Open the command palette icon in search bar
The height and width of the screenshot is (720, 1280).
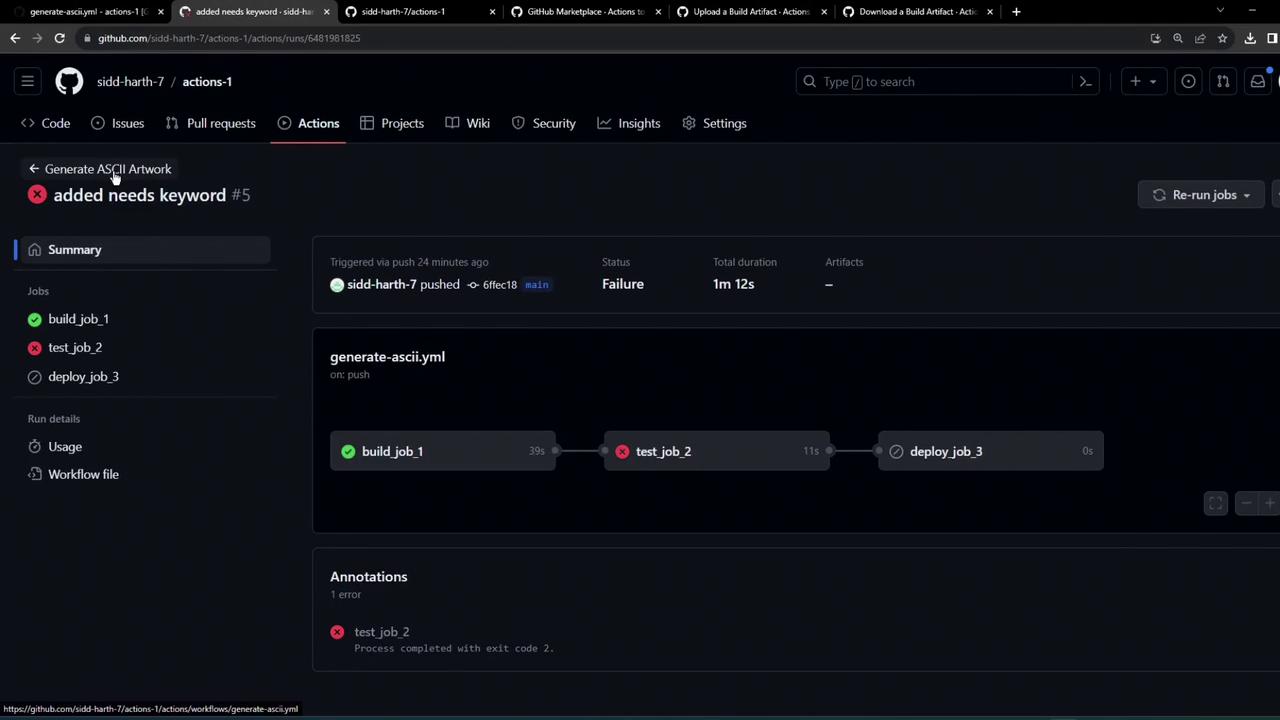click(x=1085, y=82)
